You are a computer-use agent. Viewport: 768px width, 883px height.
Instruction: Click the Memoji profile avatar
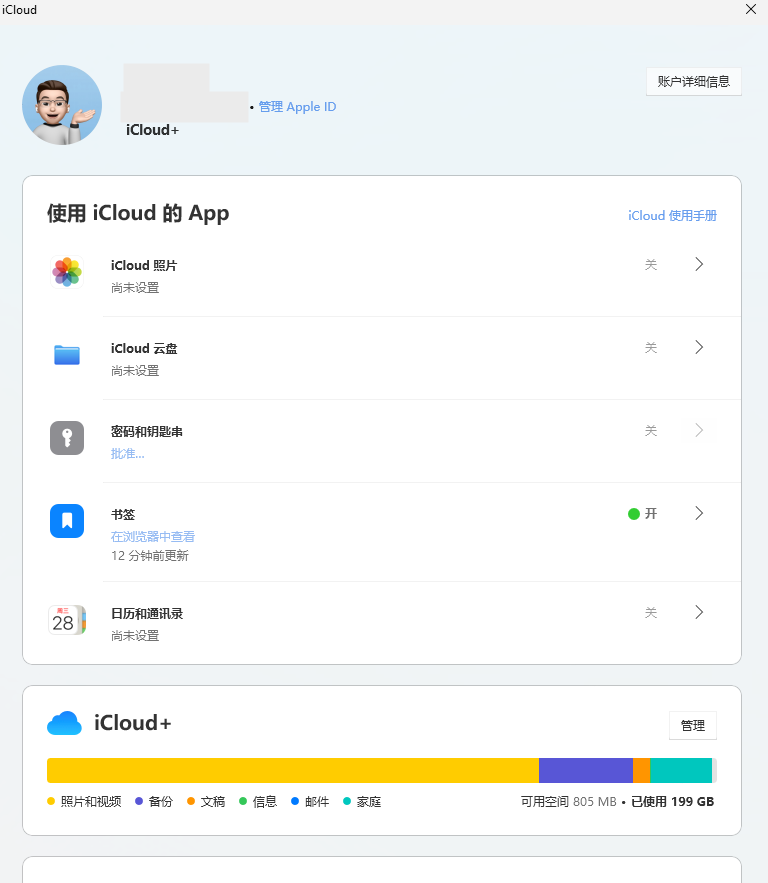click(x=62, y=105)
